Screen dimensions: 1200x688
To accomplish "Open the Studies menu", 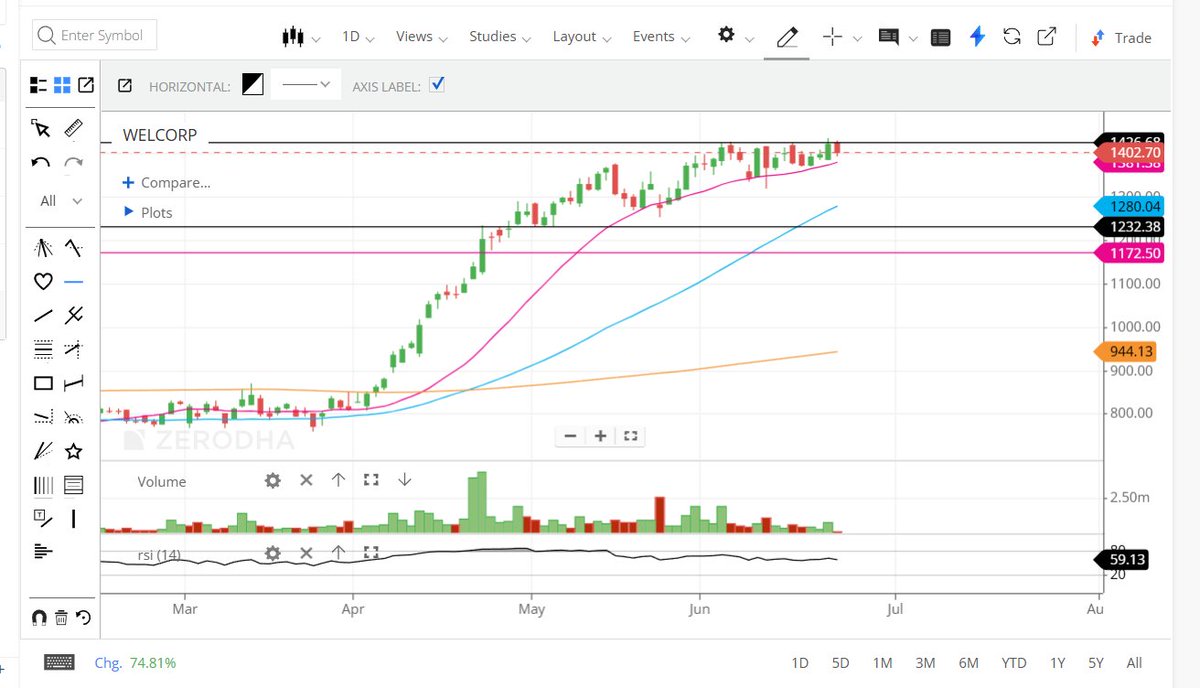I will coord(500,37).
